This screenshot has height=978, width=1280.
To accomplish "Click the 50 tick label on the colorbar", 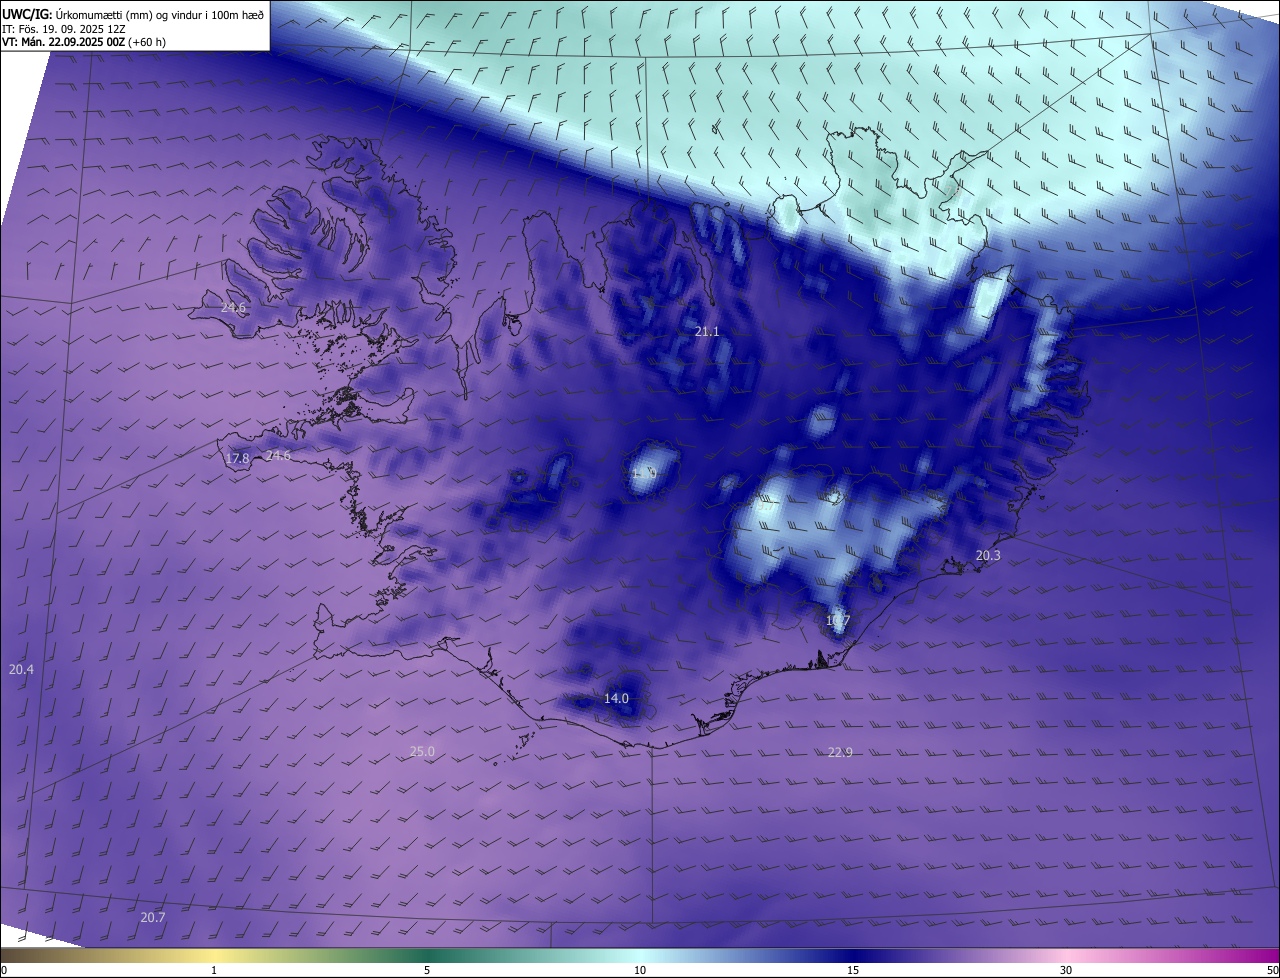I will [x=1272, y=970].
